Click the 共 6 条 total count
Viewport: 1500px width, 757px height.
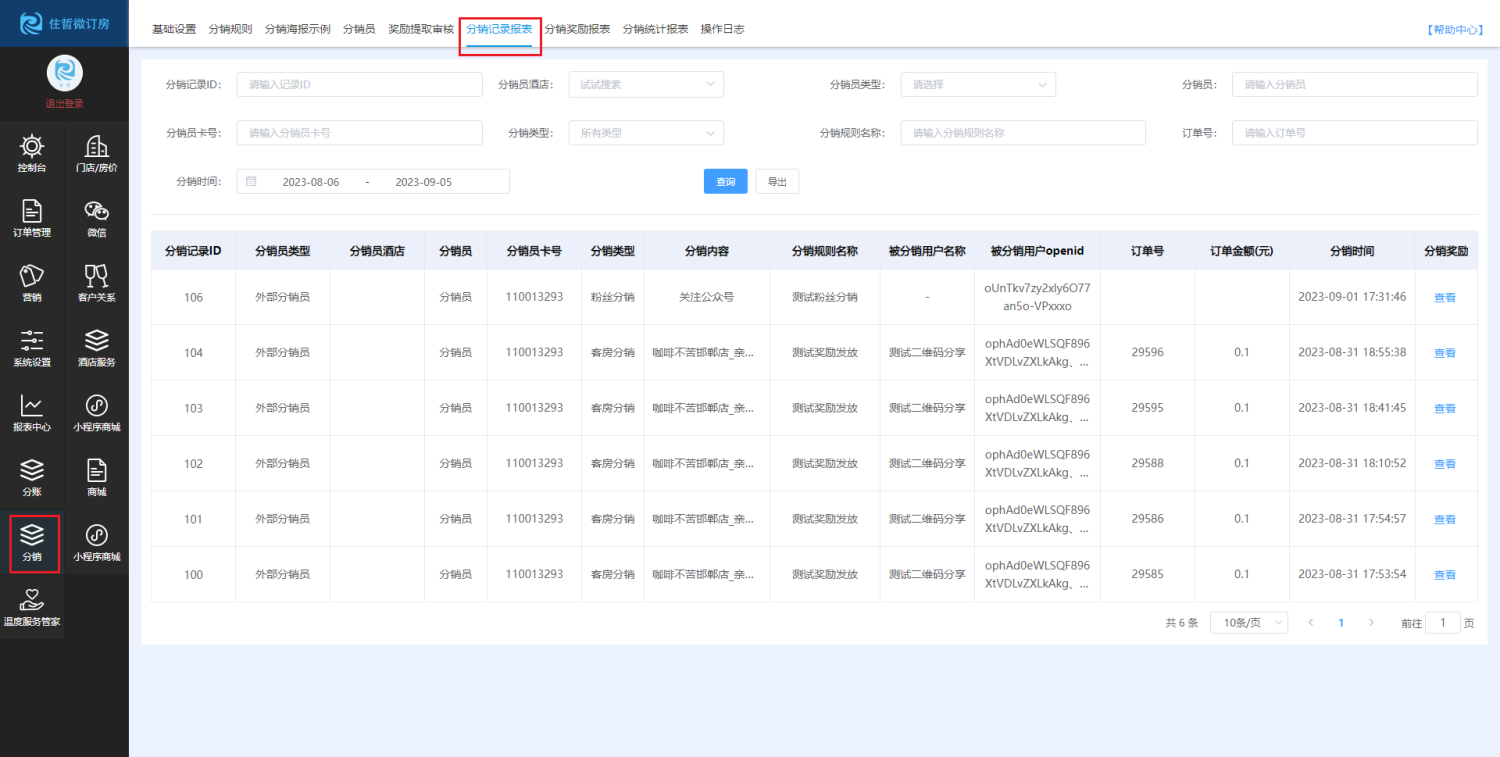tap(1181, 622)
